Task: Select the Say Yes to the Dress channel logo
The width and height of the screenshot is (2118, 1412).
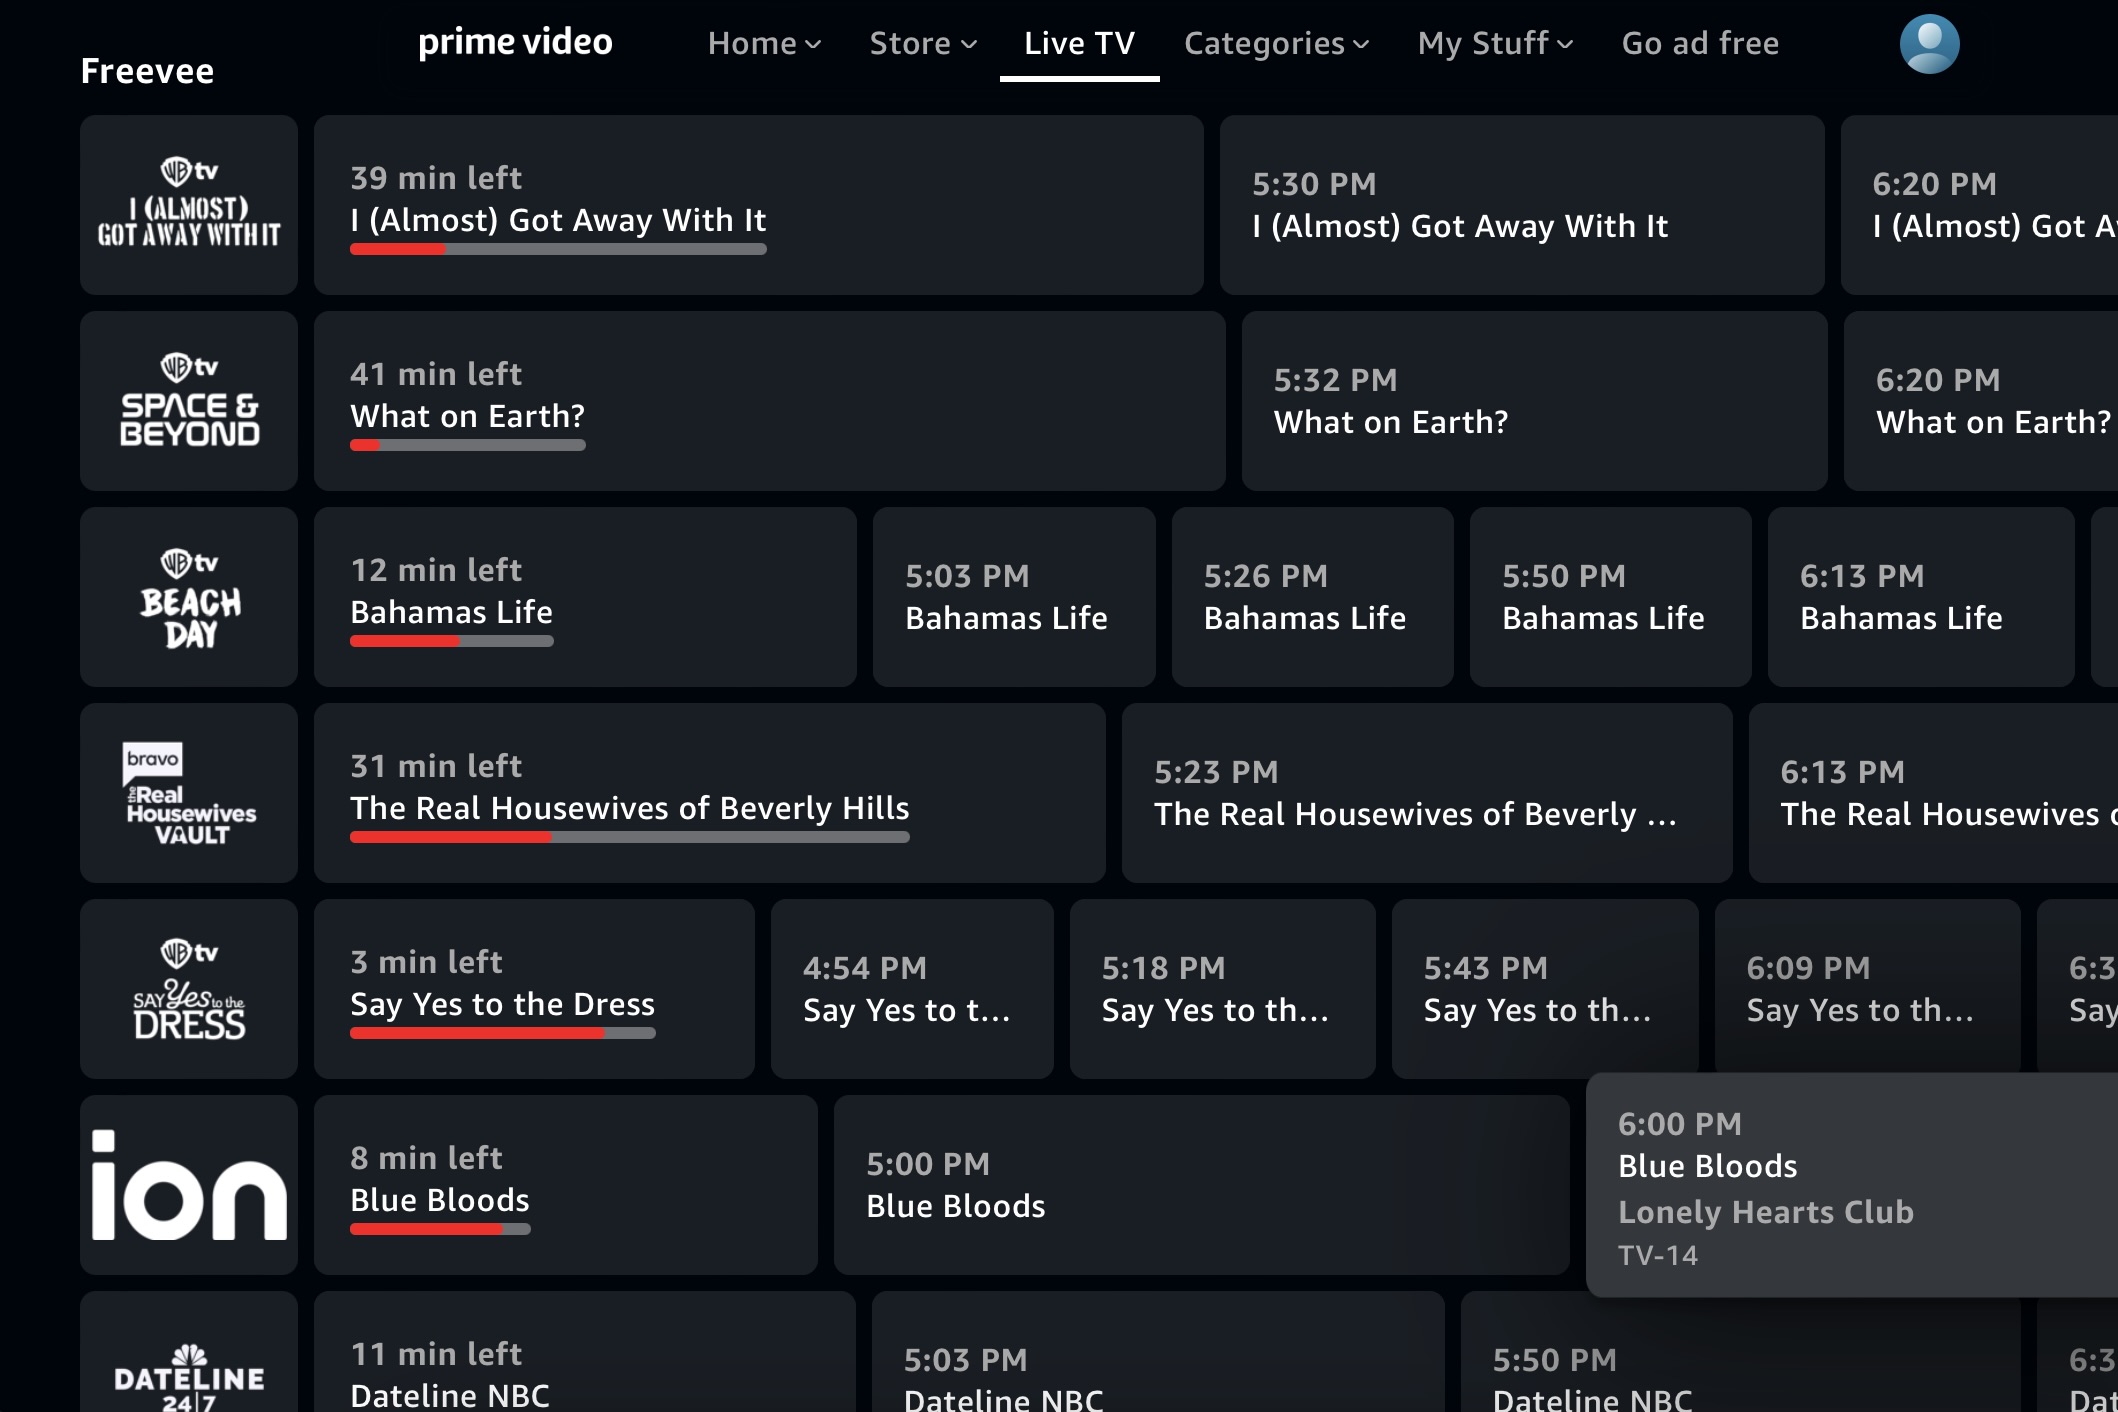Action: 189,989
